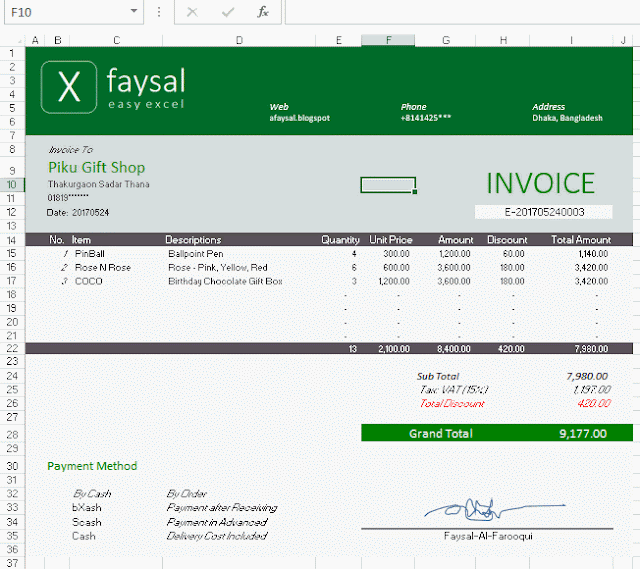Open the Insert Function fx icon
640x569 pixels.
tap(263, 12)
